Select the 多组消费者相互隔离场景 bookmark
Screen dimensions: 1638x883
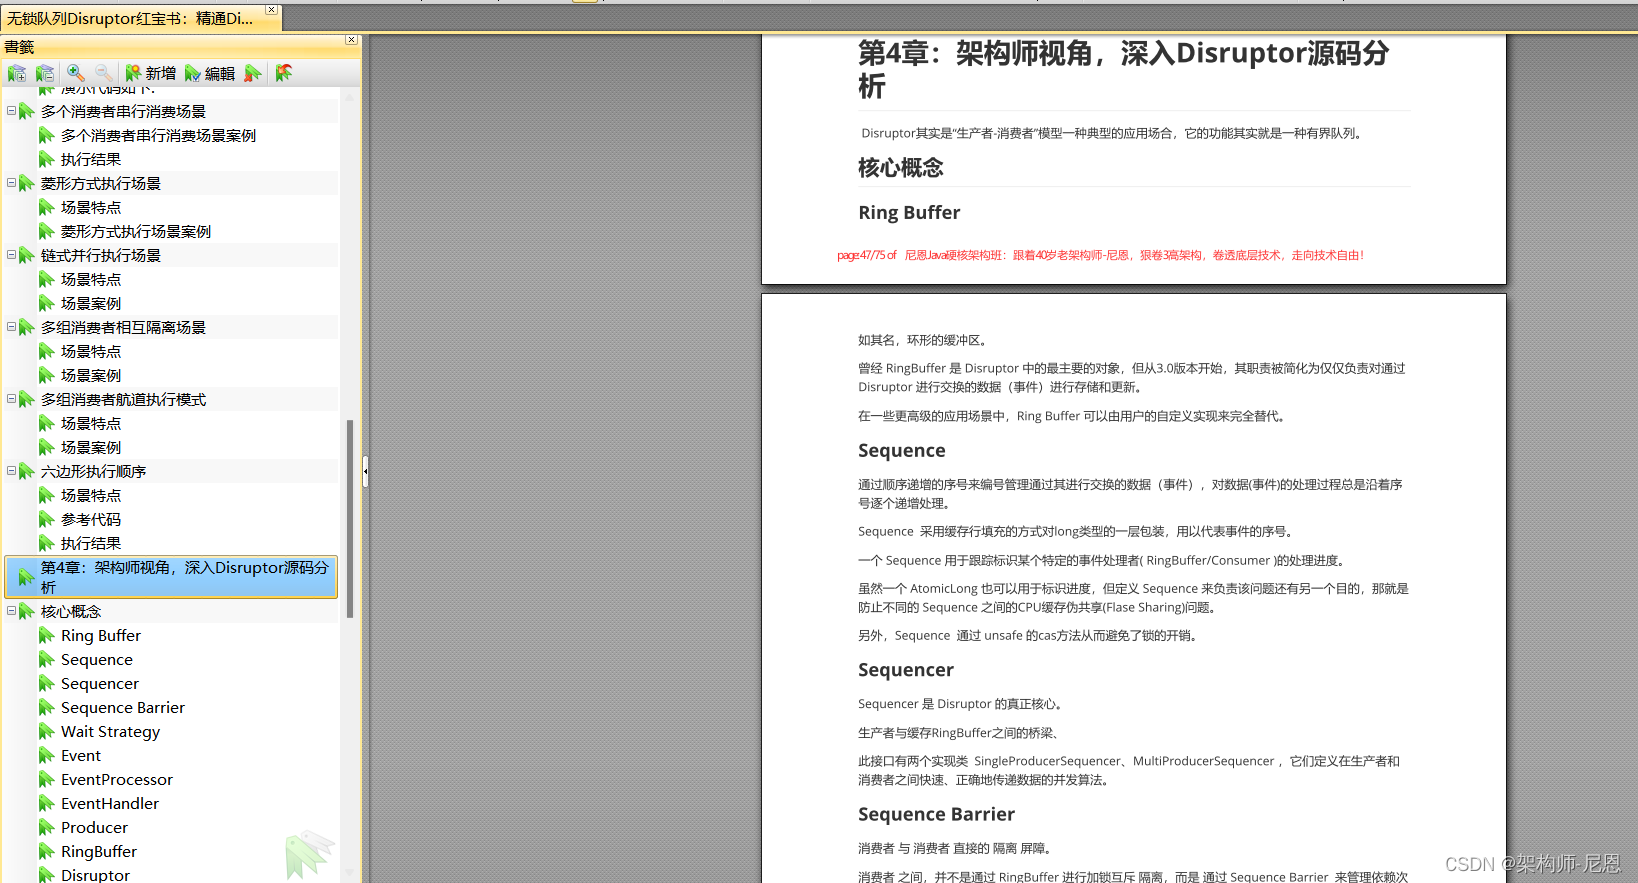tap(123, 327)
